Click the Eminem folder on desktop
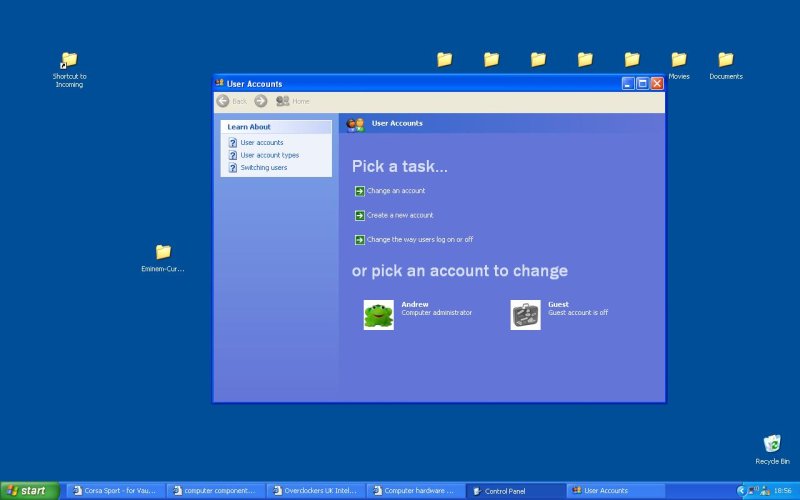The height and width of the screenshot is (500, 800). tap(163, 252)
